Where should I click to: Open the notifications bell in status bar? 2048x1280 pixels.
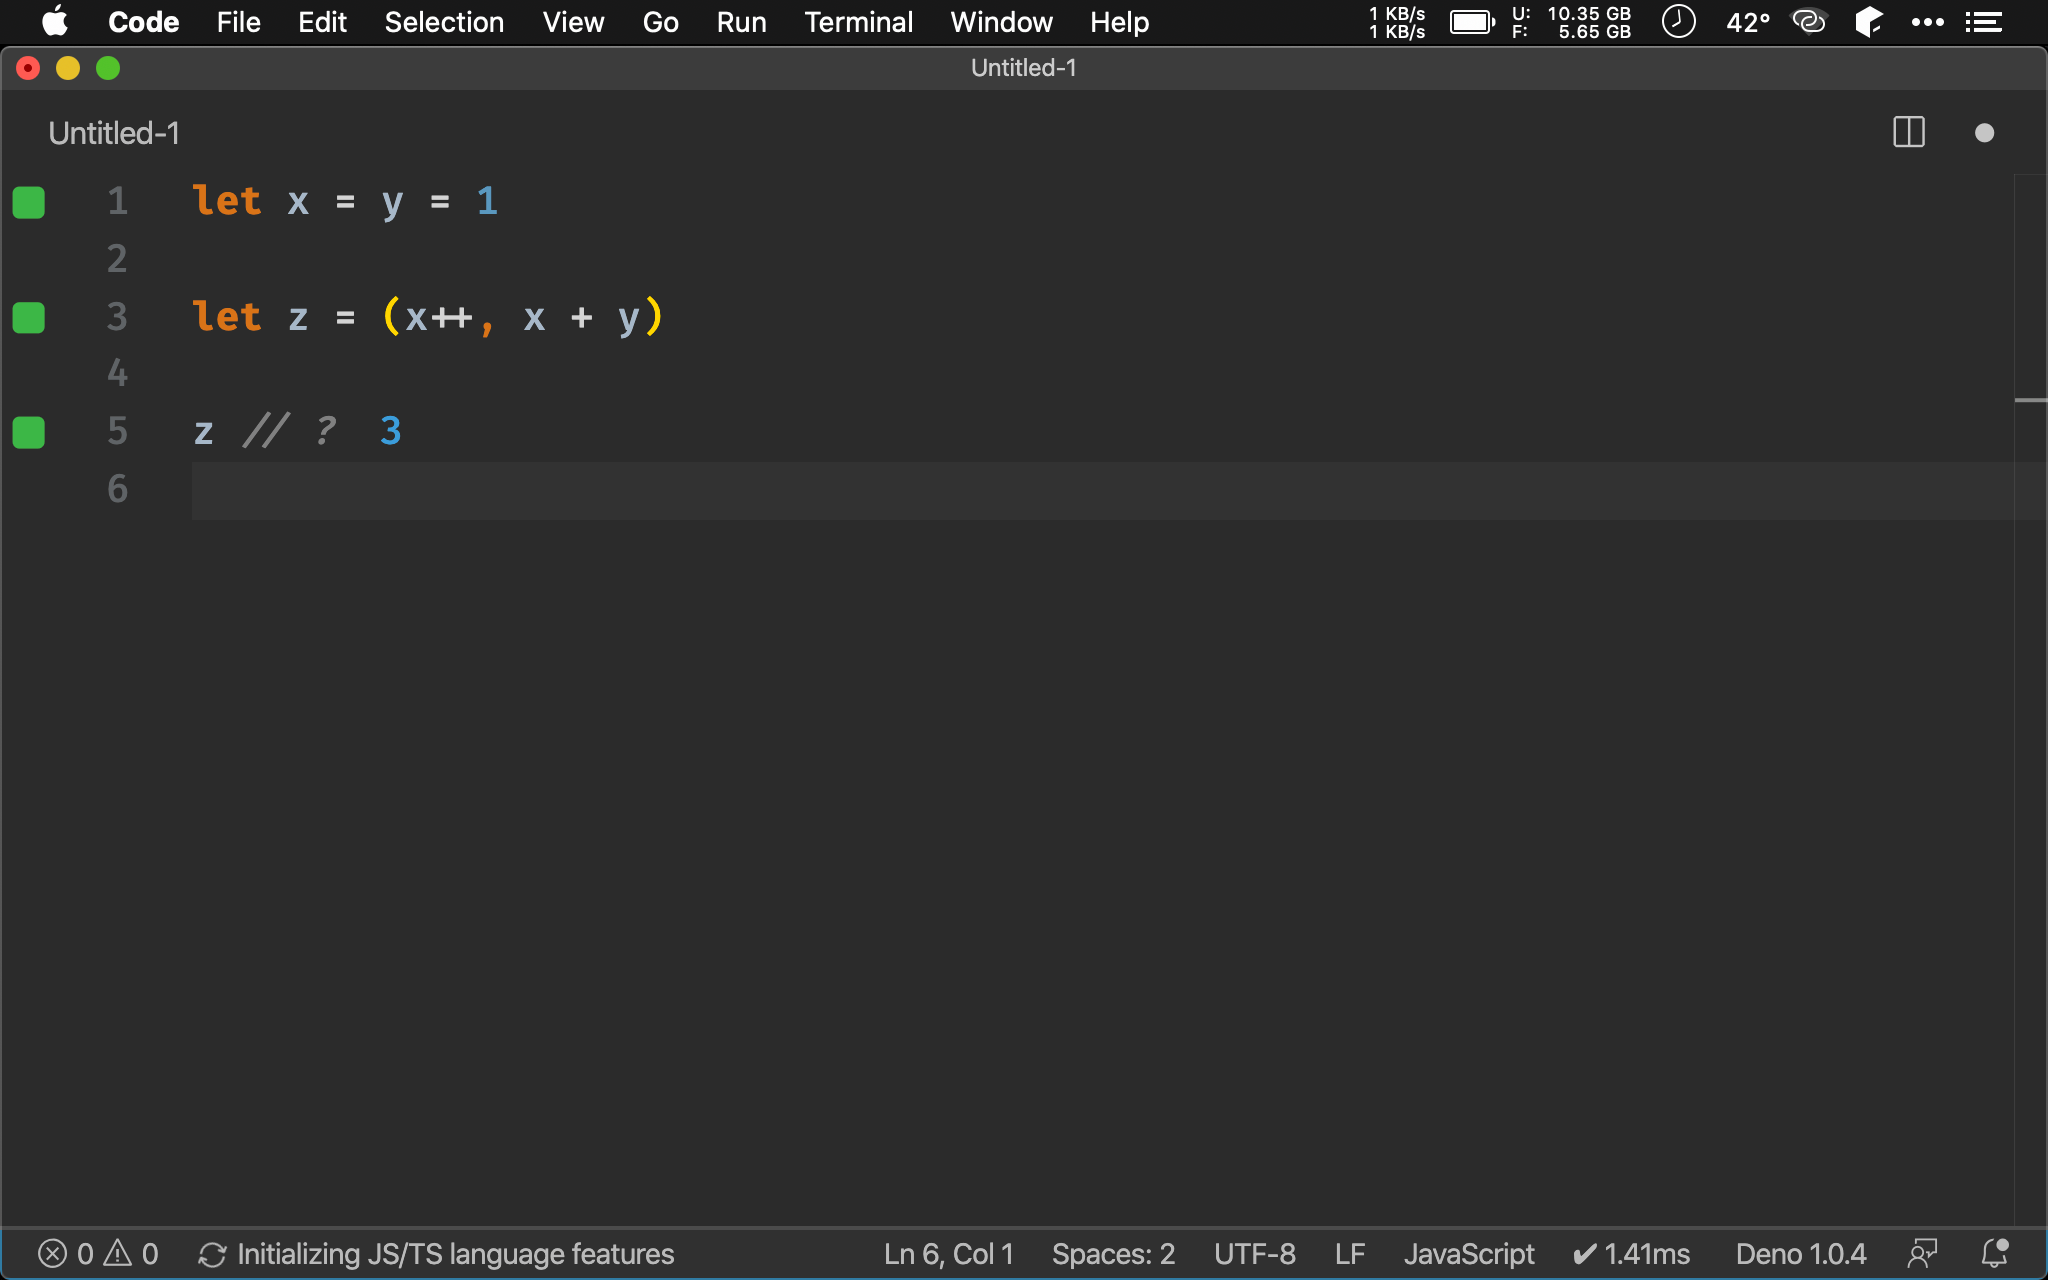coord(1994,1253)
